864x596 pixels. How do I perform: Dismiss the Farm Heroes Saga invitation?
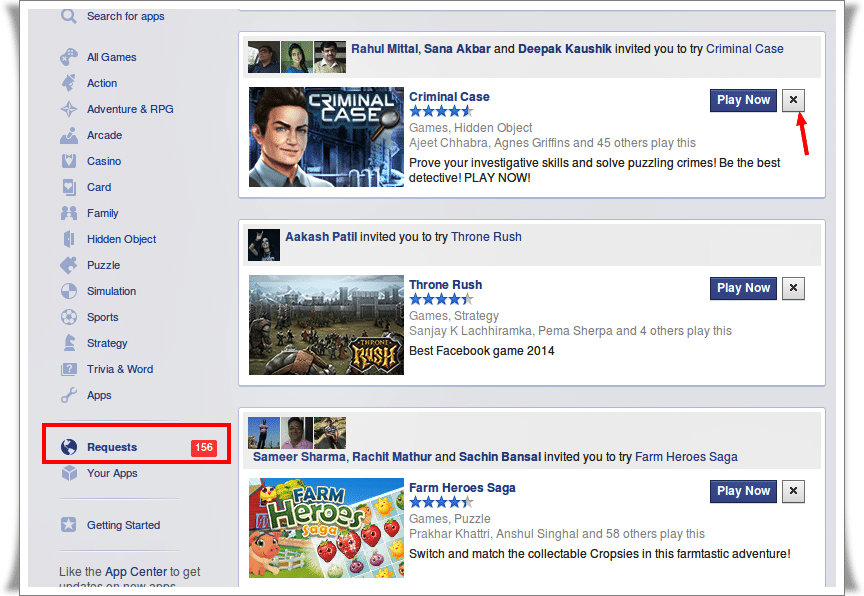click(793, 491)
